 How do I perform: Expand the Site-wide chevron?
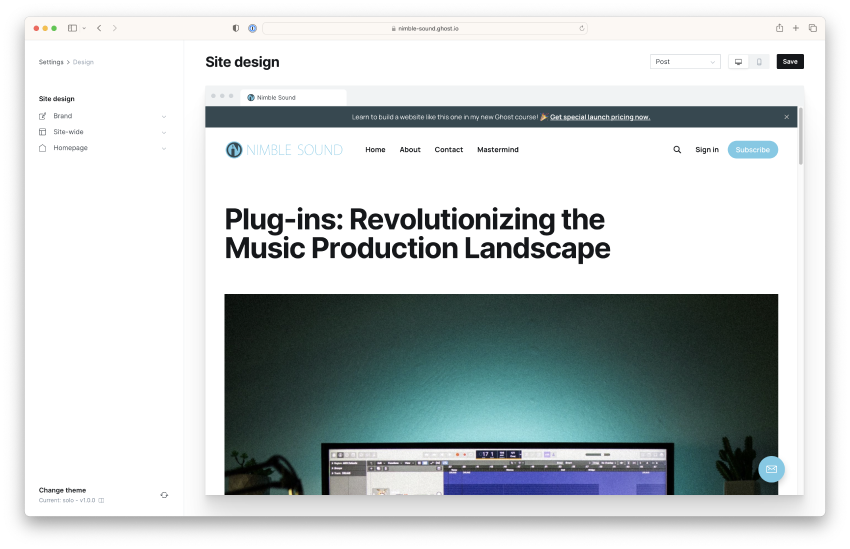pos(164,132)
